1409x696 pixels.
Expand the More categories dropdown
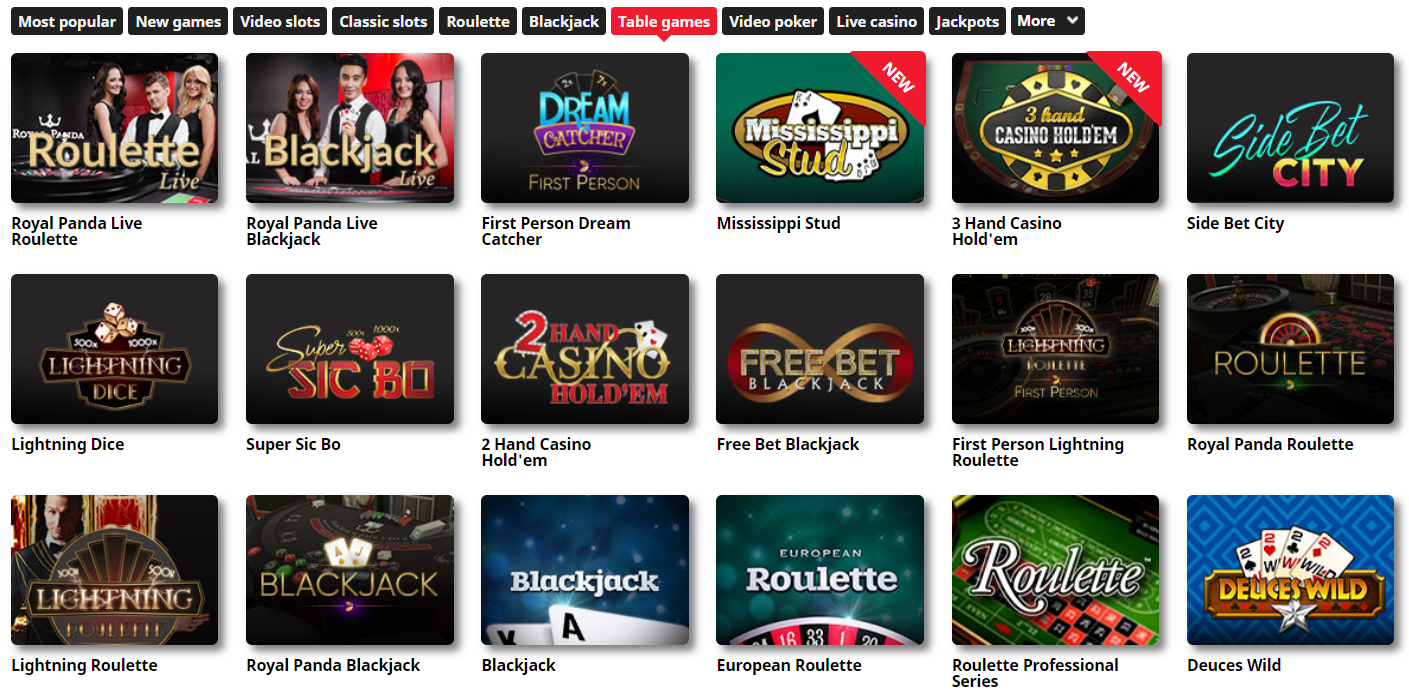1048,21
